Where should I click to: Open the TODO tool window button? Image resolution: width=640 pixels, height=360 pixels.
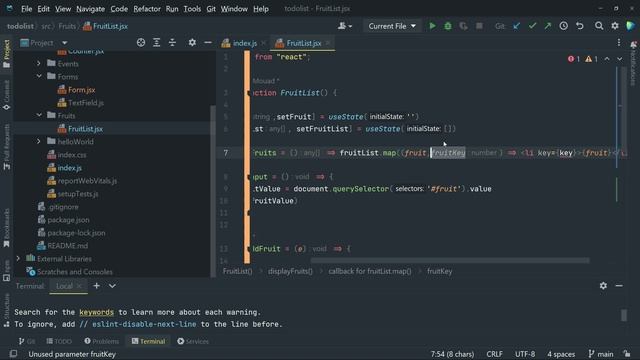click(59, 341)
